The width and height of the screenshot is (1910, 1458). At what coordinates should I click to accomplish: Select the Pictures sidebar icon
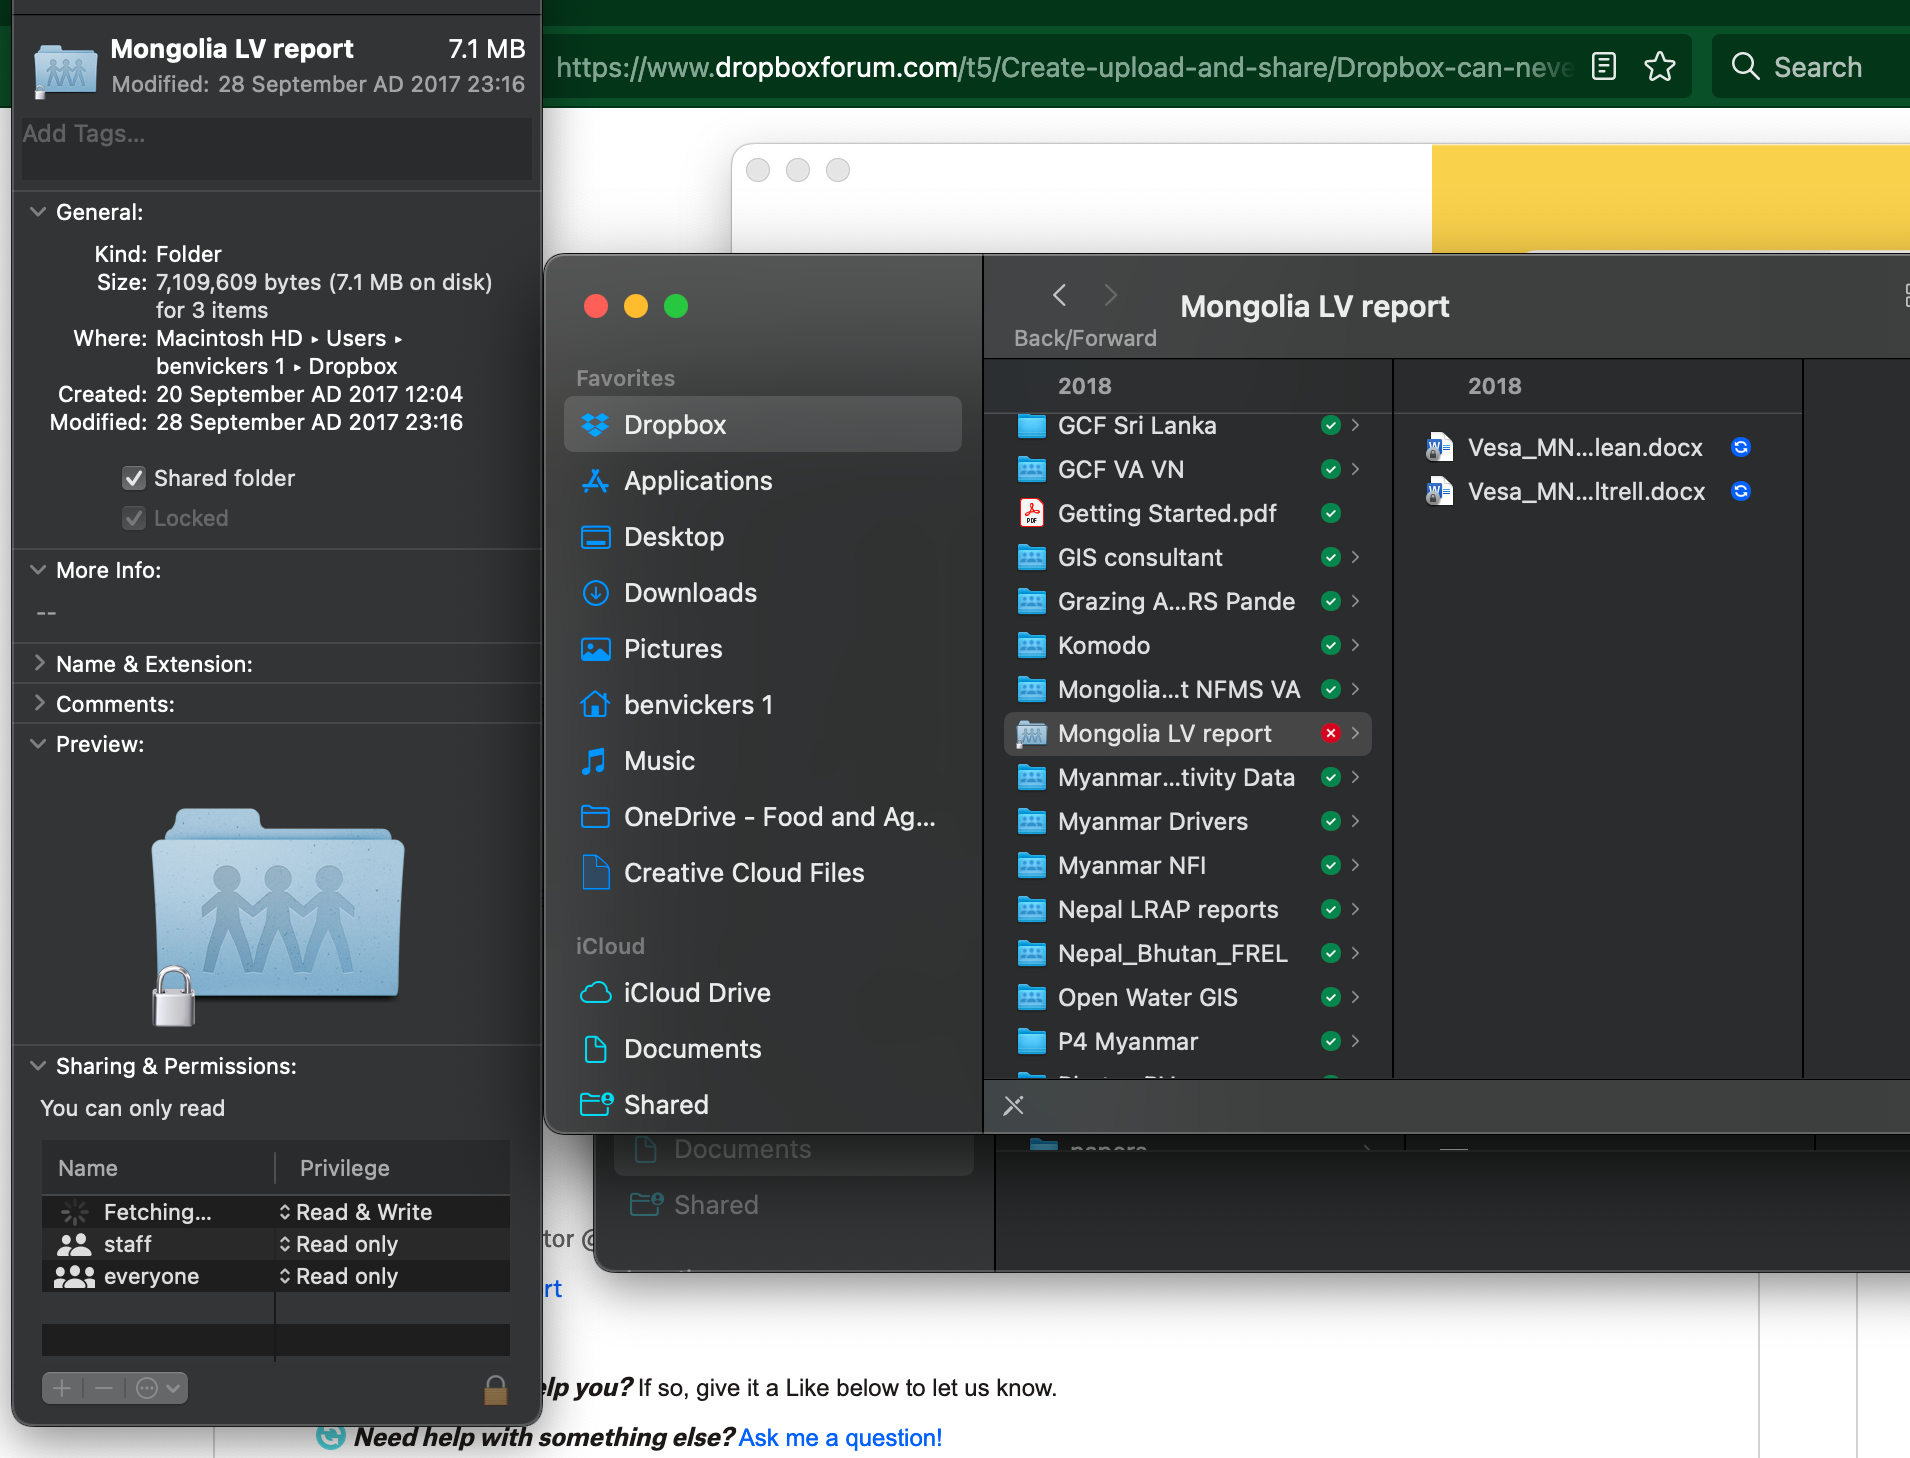click(x=595, y=649)
